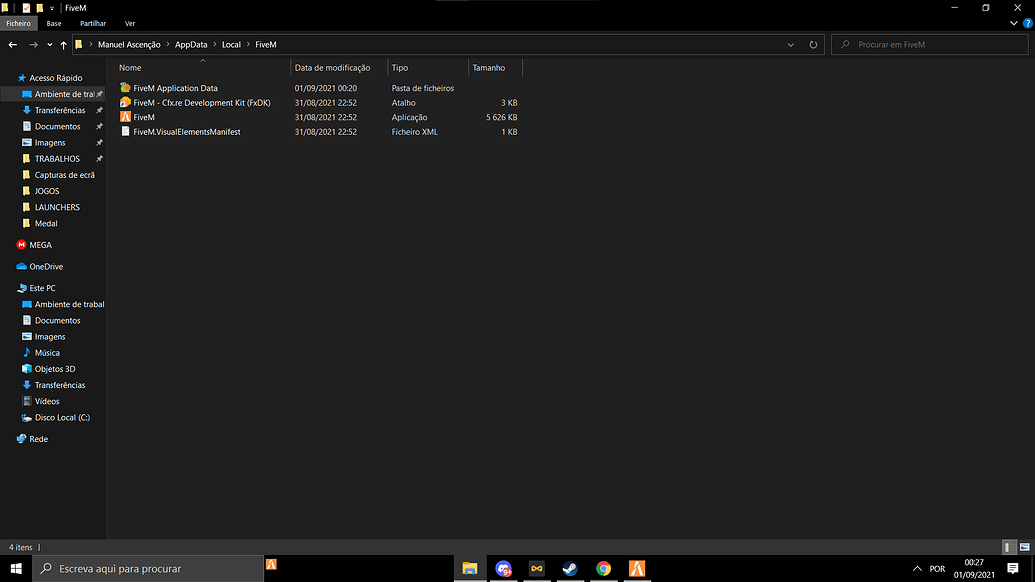Expand hidden icons in the system tray
The height and width of the screenshot is (582, 1035).
pos(916,568)
